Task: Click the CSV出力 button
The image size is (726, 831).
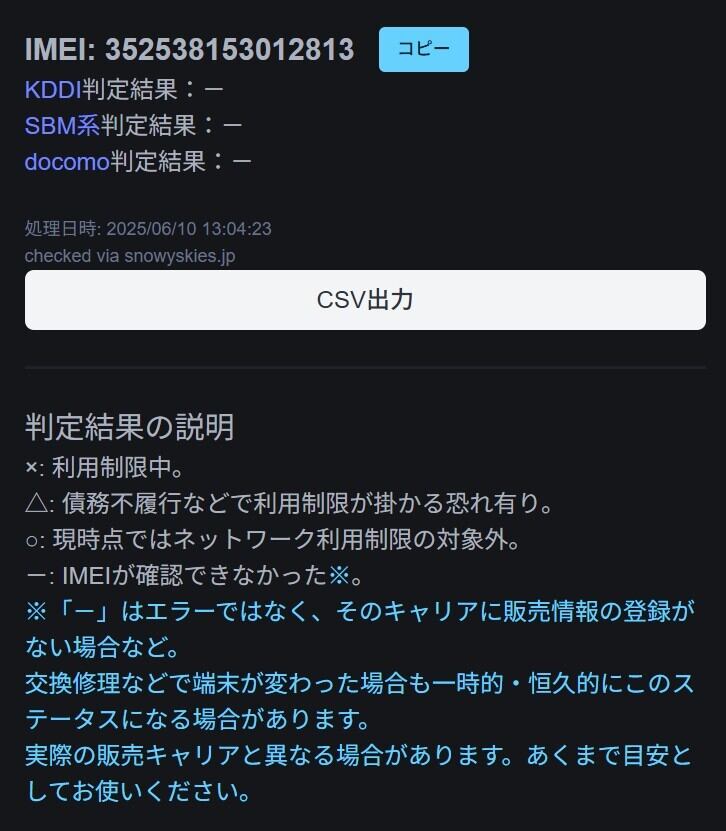Action: [x=365, y=300]
